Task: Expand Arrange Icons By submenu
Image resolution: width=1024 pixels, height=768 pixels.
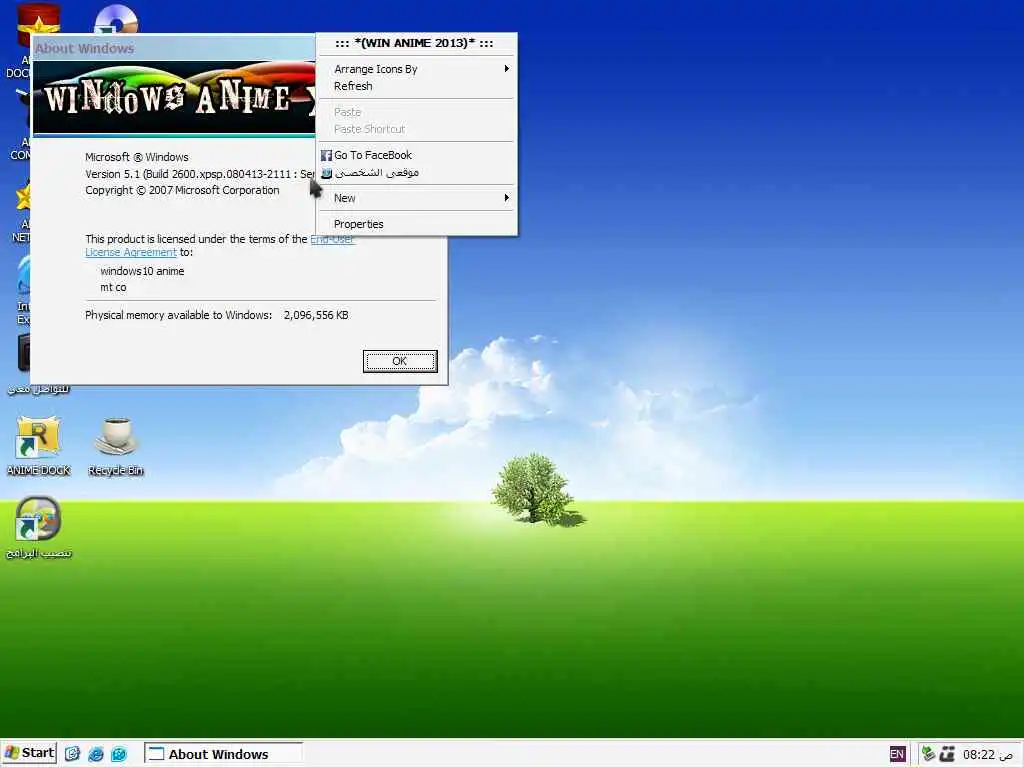Action: pyautogui.click(x=417, y=69)
